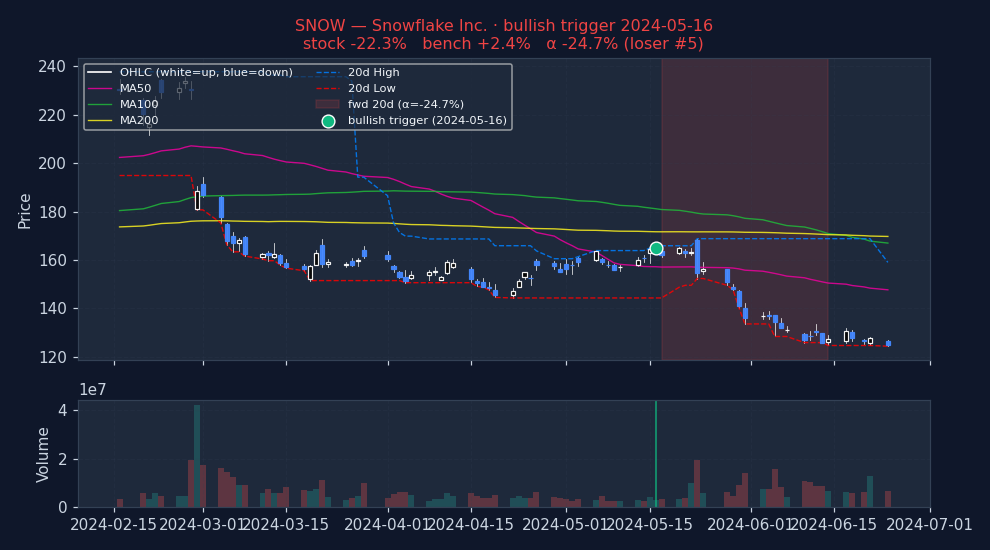Click the subtitle showing stock -22.3% performance

pyautogui.click(x=503, y=44)
